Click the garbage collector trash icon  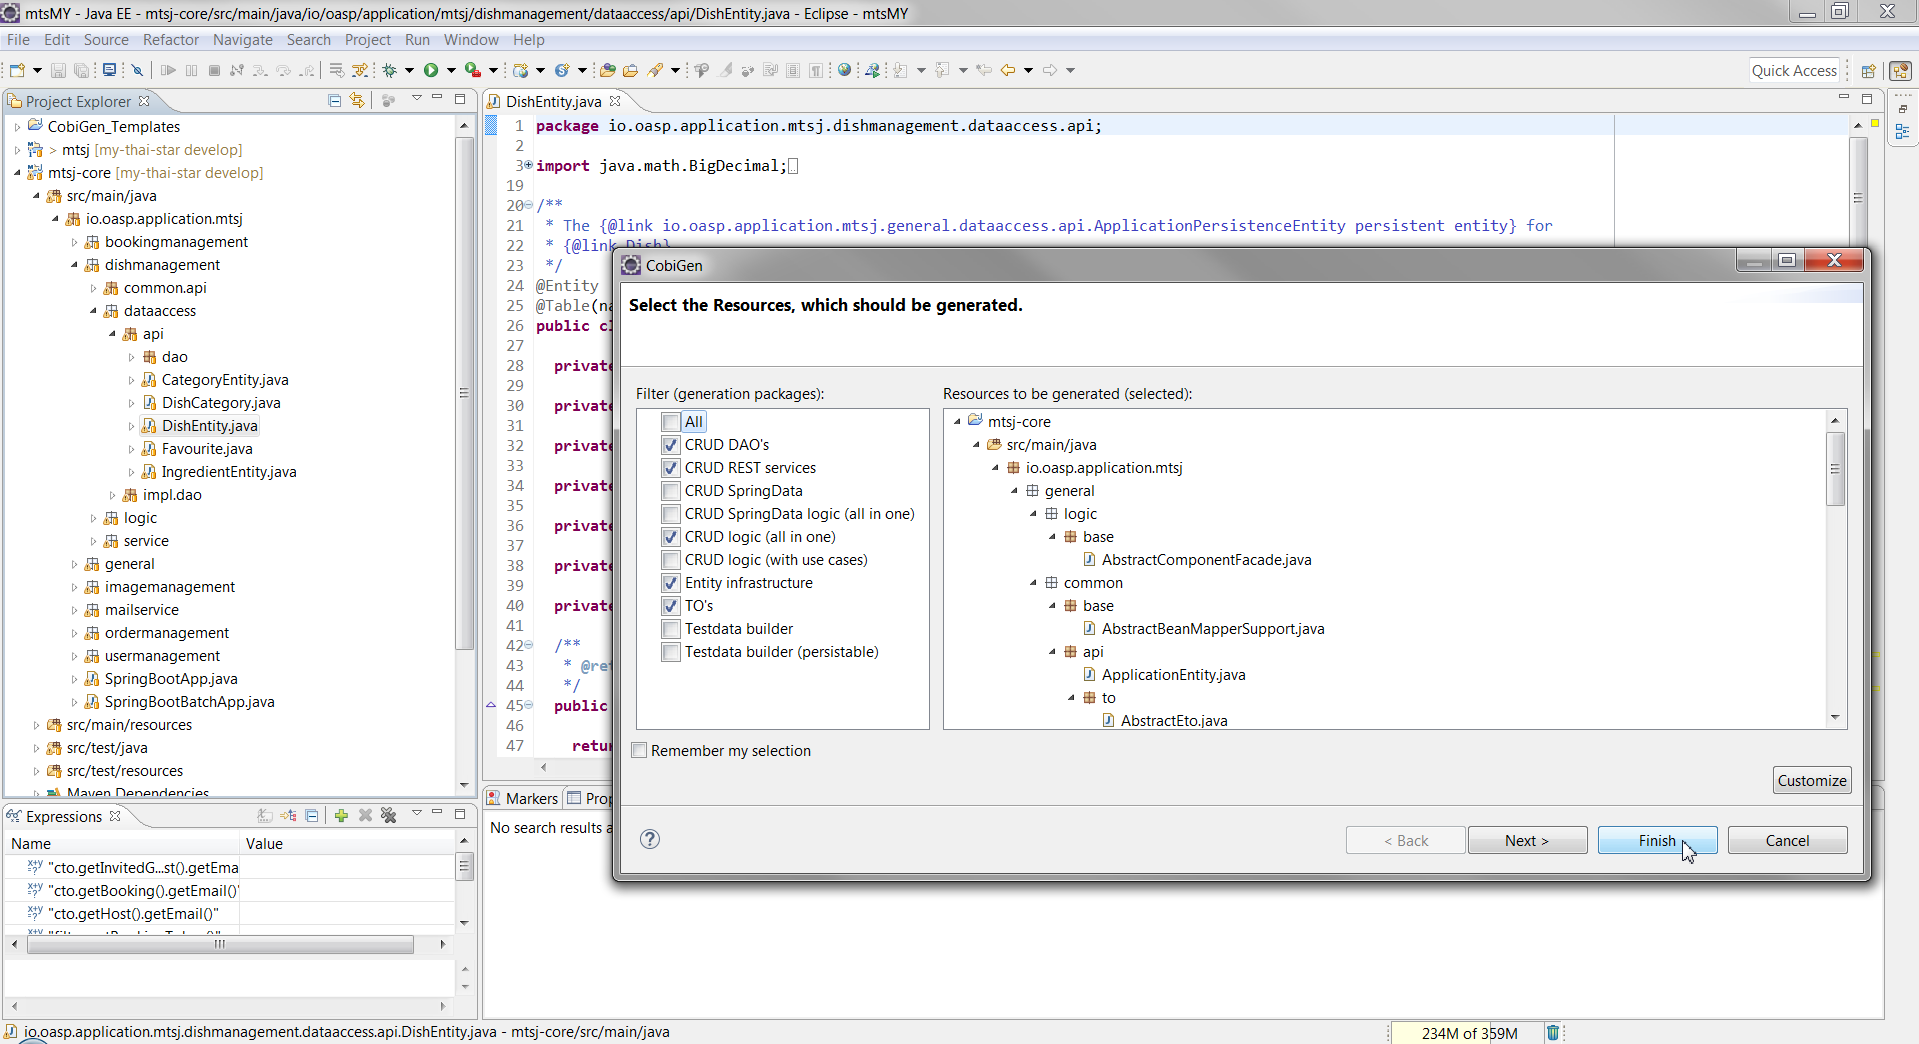coord(1552,1033)
